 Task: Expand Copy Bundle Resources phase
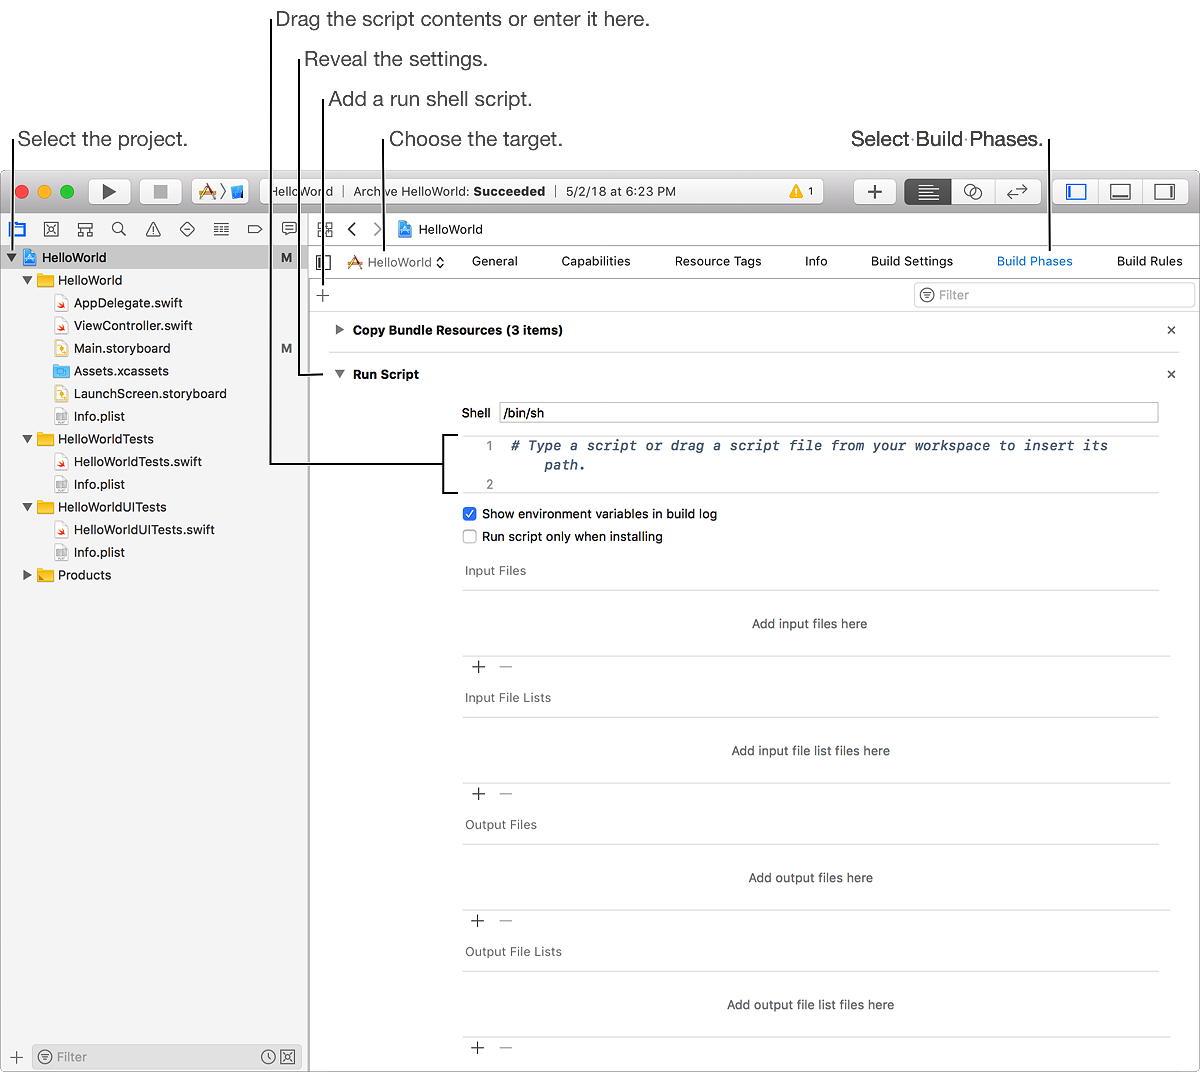click(x=340, y=330)
